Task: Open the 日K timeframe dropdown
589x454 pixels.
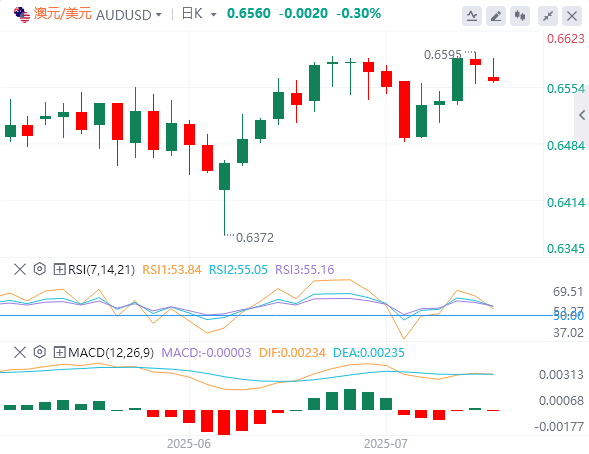Action: click(213, 15)
